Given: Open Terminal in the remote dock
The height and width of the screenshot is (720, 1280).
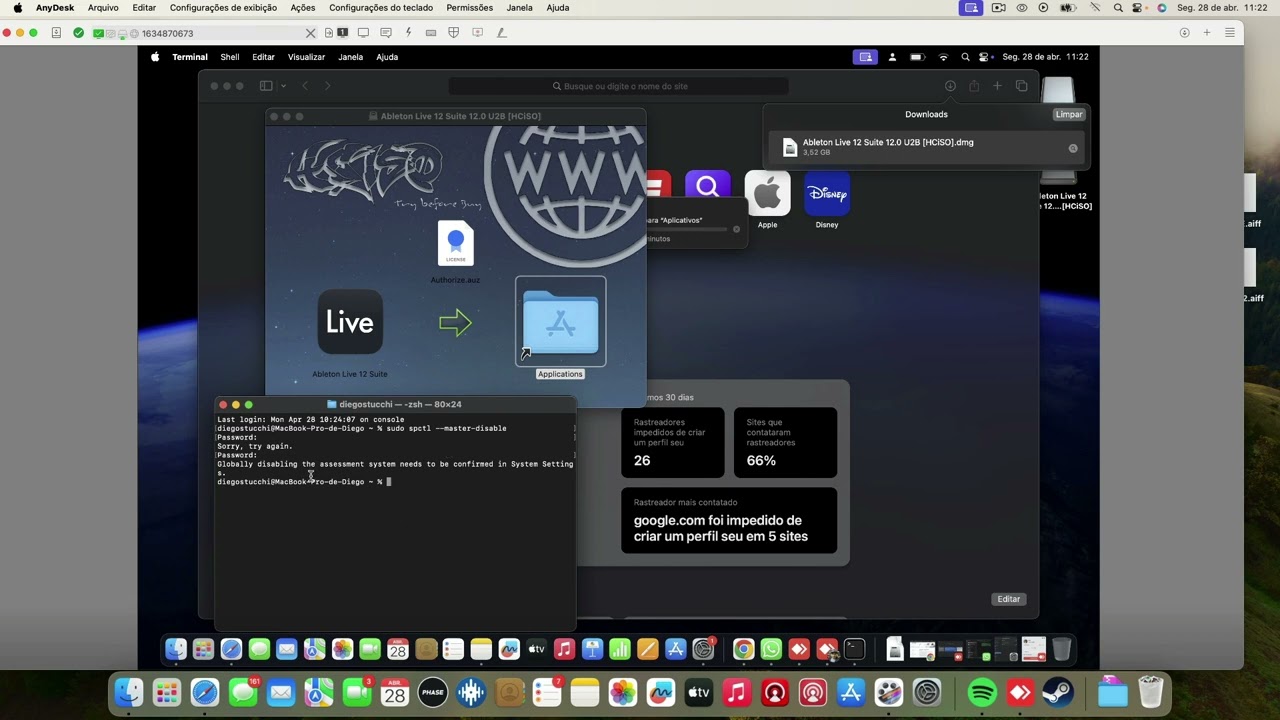Looking at the screenshot, I should pos(855,649).
